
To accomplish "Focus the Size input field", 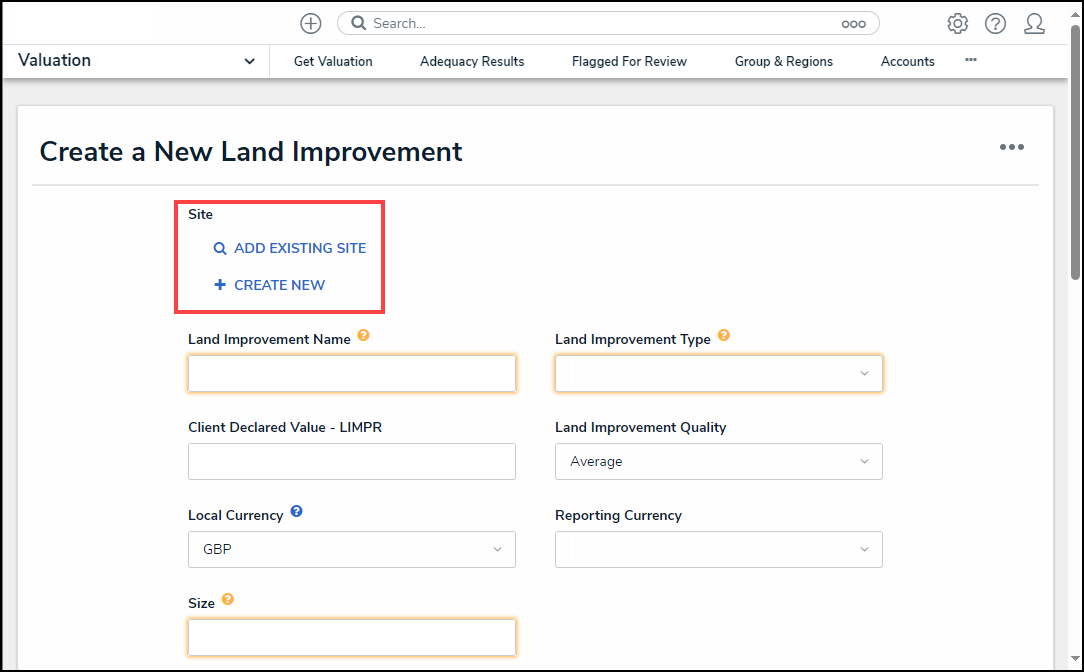I will 351,637.
